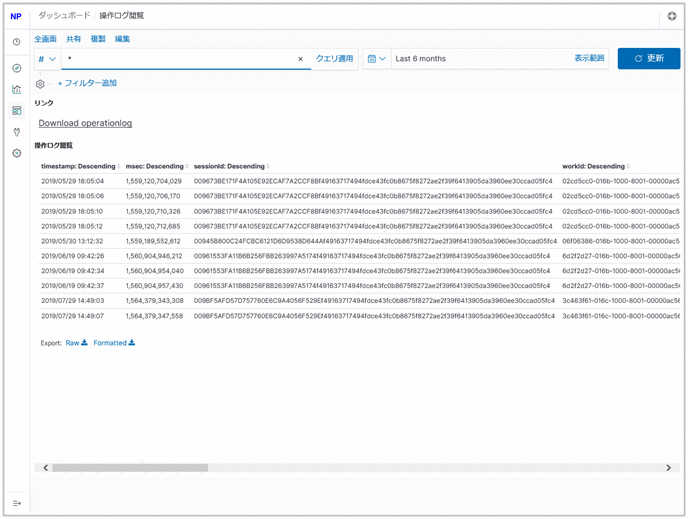The height and width of the screenshot is (519, 688).
Task: Open the saved query # dropdown
Action: 47,59
